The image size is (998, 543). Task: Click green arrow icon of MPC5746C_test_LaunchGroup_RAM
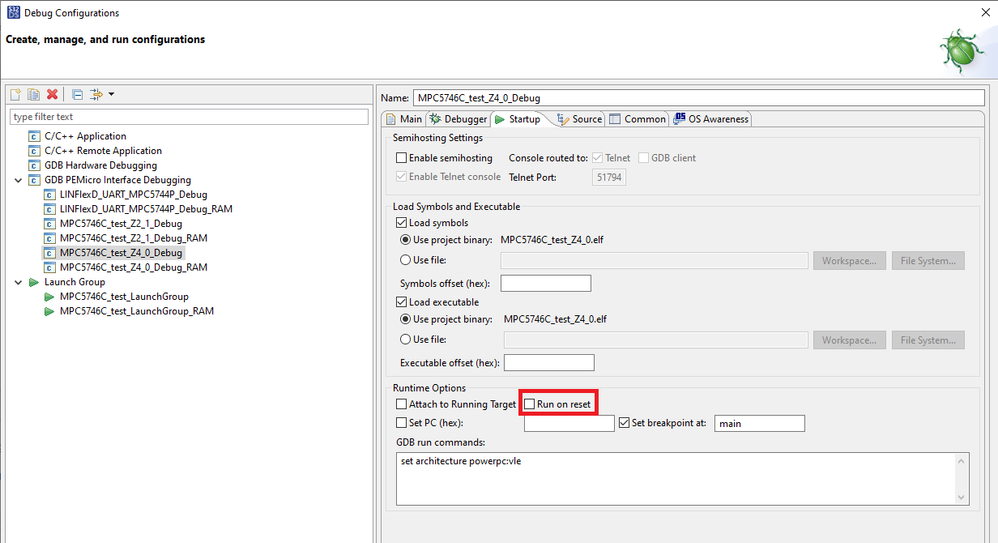(x=49, y=311)
